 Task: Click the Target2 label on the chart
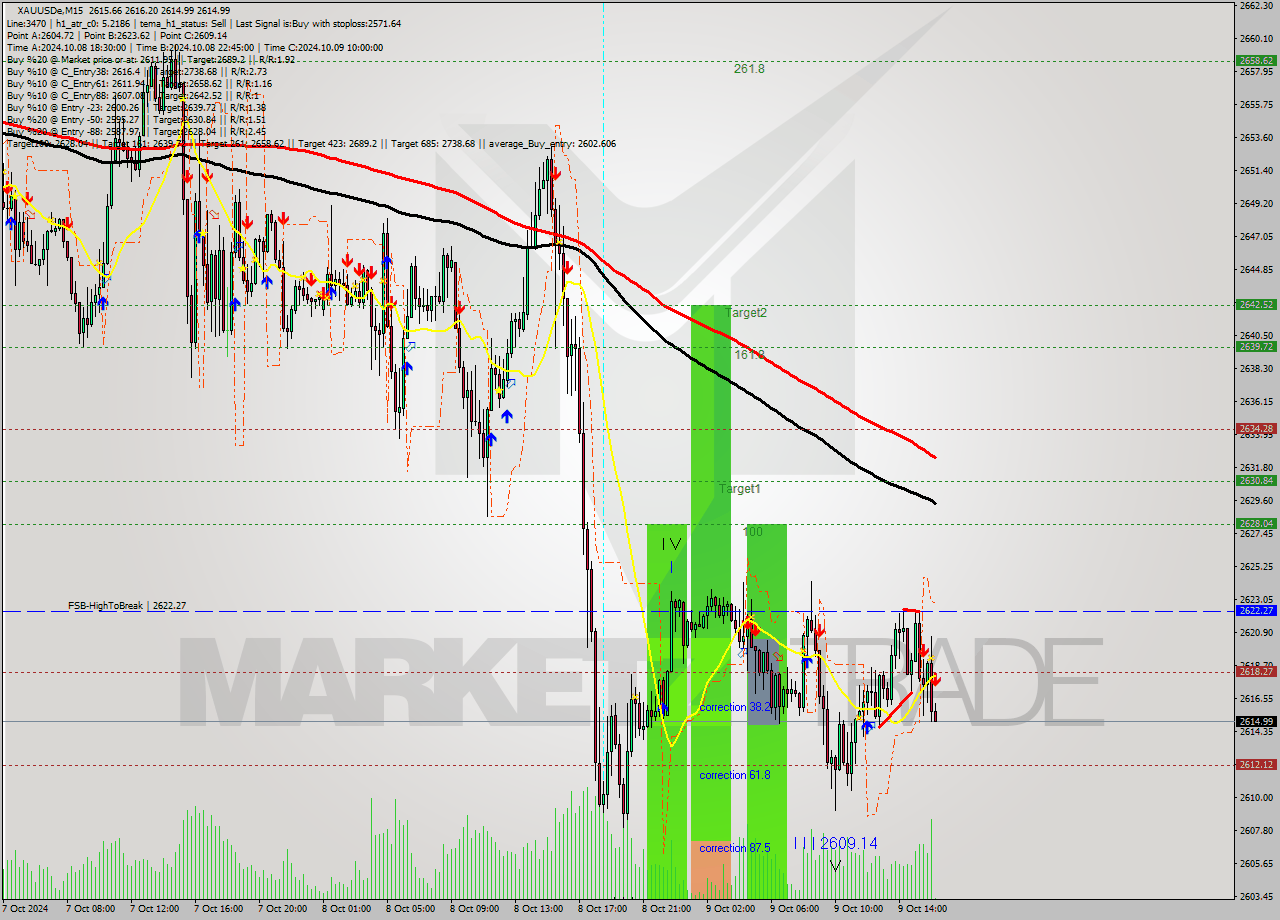click(746, 312)
